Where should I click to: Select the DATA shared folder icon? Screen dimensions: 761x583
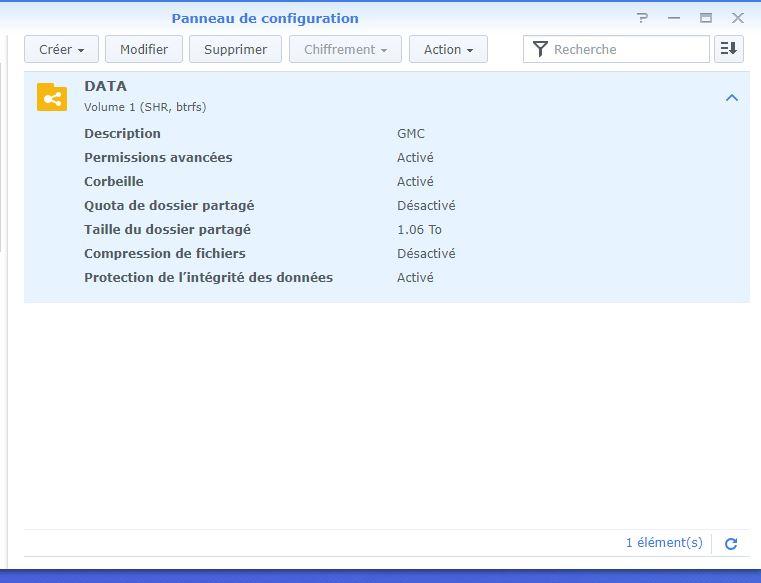(52, 97)
